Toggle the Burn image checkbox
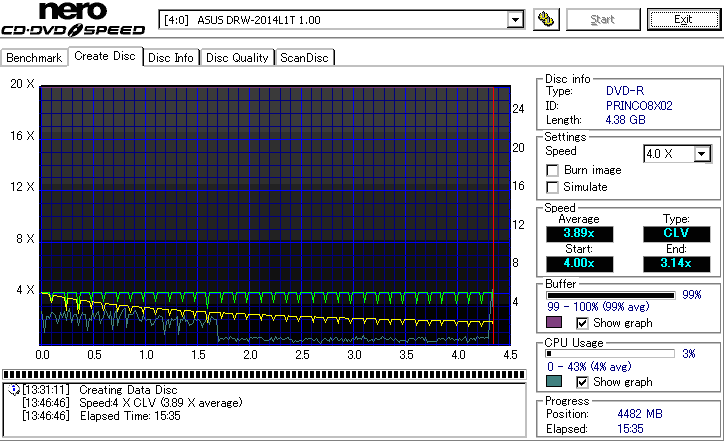724x441 pixels. (552, 170)
